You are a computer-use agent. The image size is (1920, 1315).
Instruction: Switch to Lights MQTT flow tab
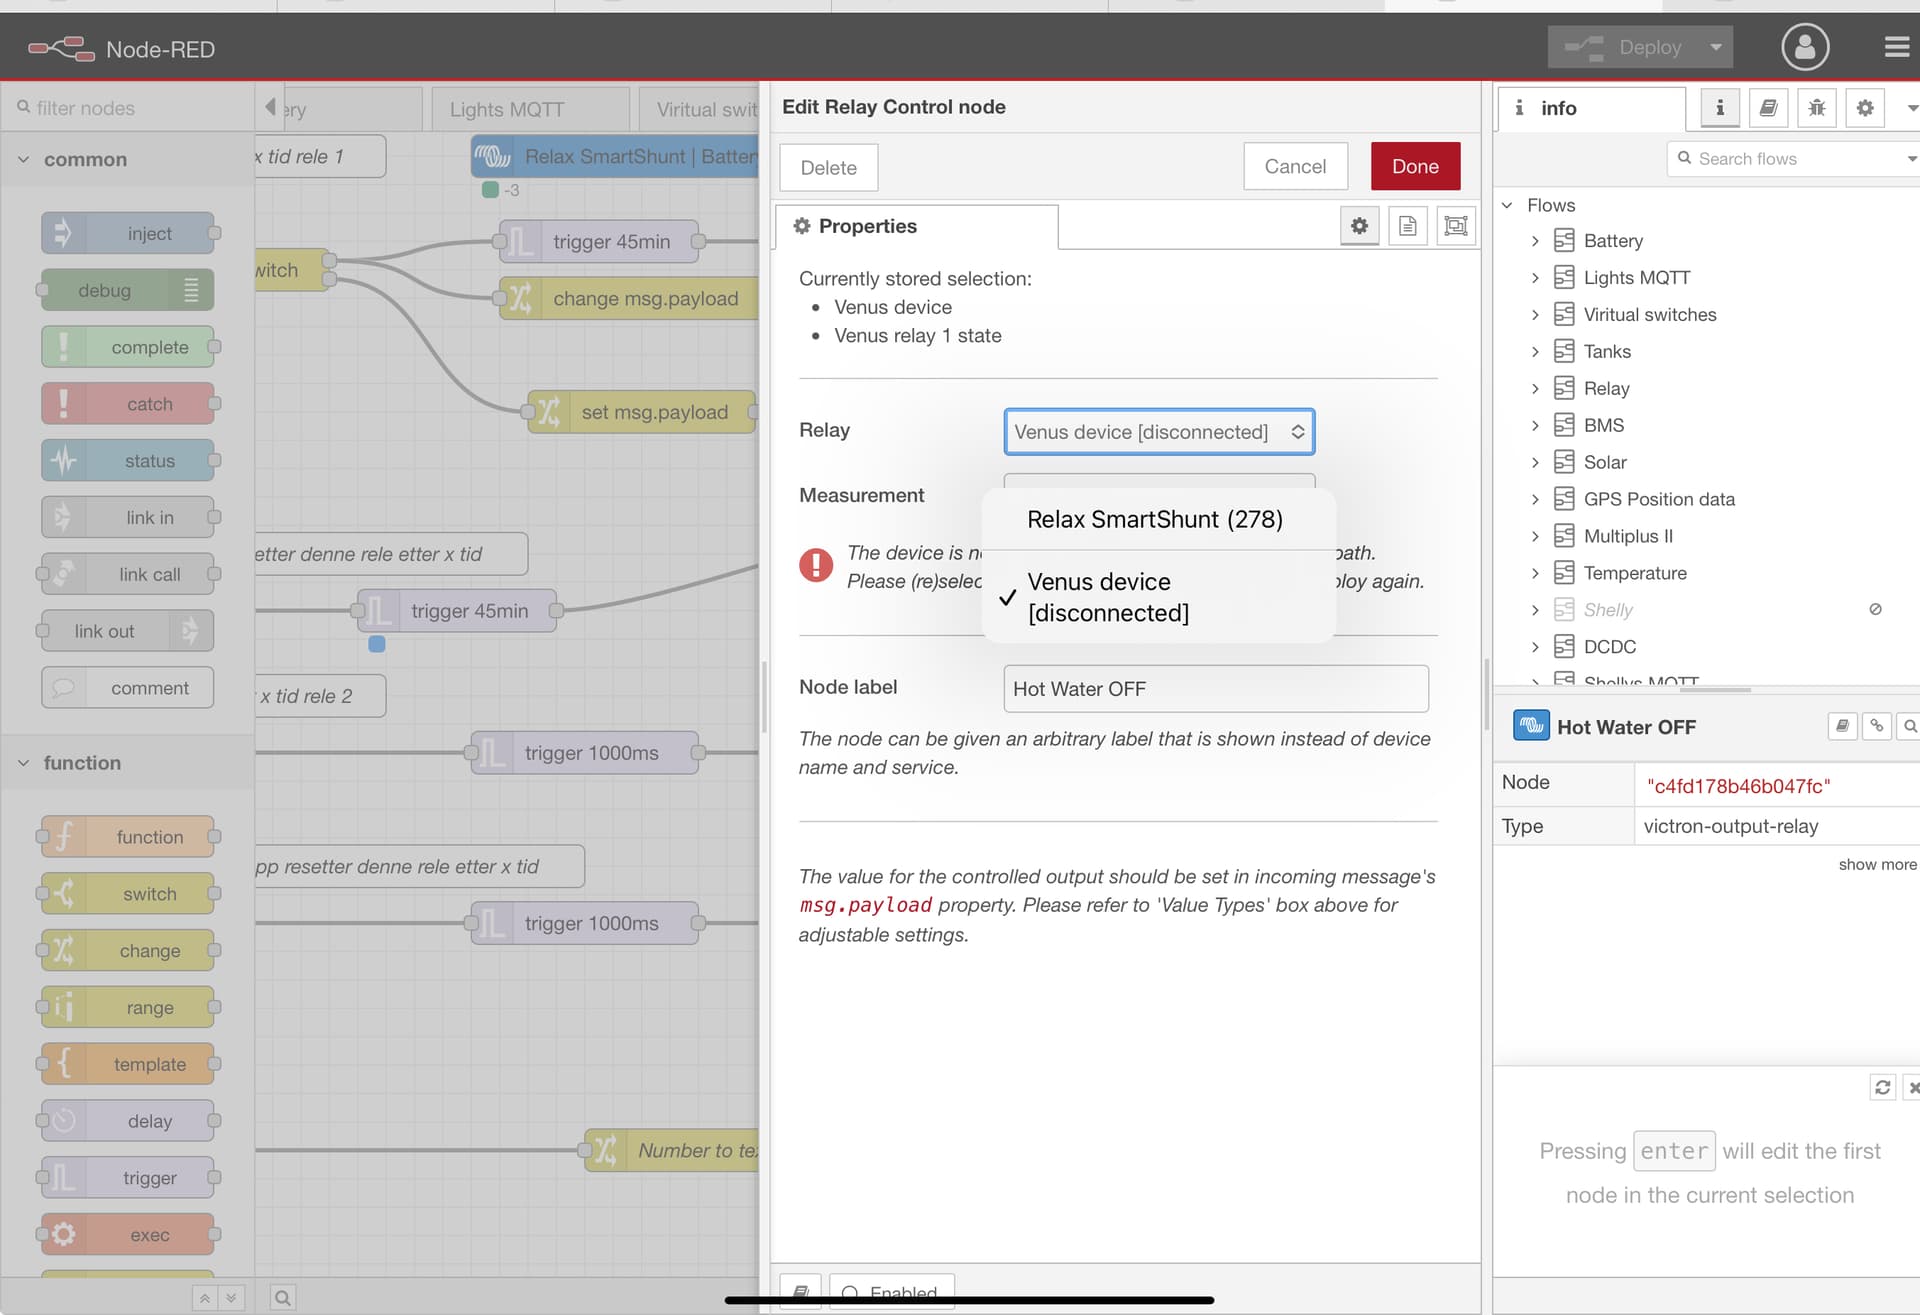click(x=507, y=109)
